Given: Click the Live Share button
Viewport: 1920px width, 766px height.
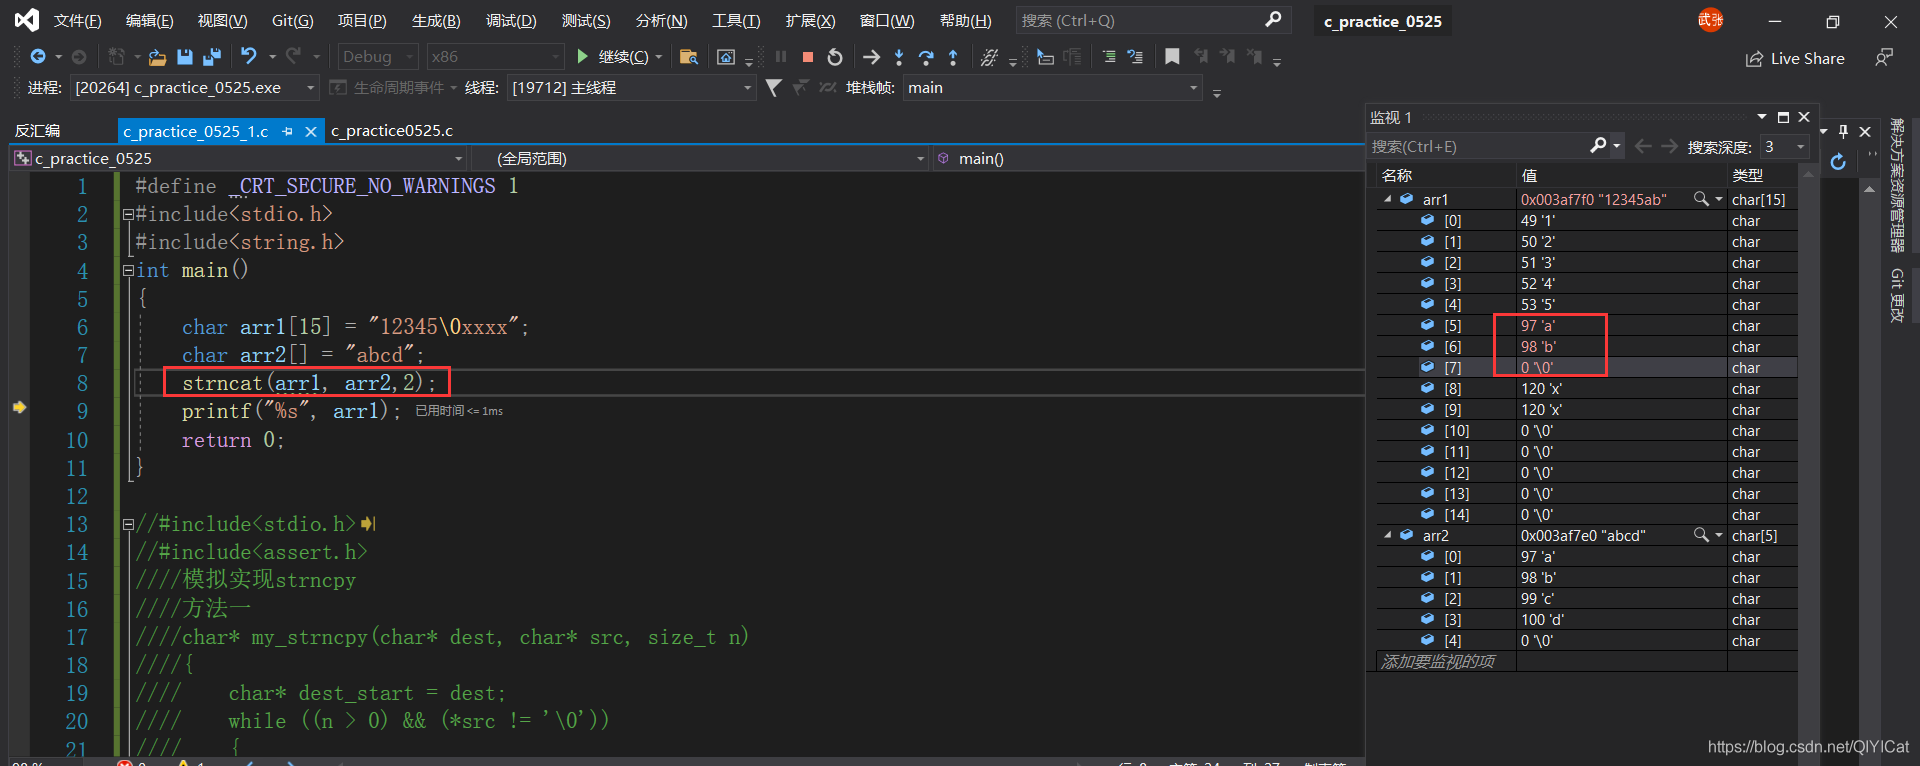Looking at the screenshot, I should pos(1795,59).
